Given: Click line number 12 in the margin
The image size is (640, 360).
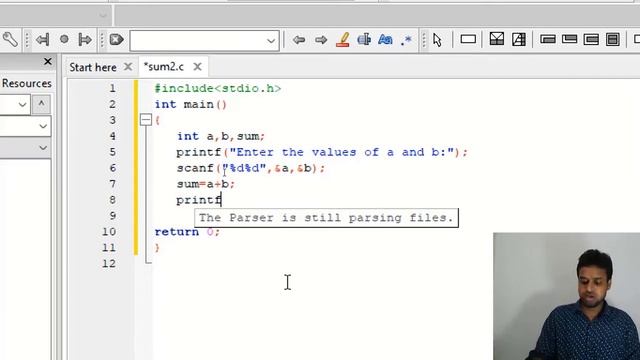Looking at the screenshot, I should click(x=109, y=264).
